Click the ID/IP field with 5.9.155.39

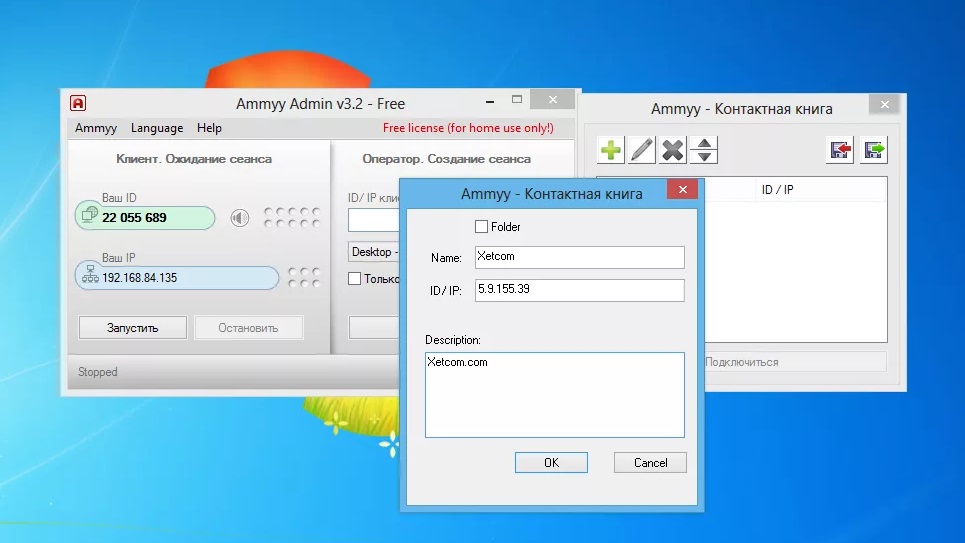pos(579,290)
